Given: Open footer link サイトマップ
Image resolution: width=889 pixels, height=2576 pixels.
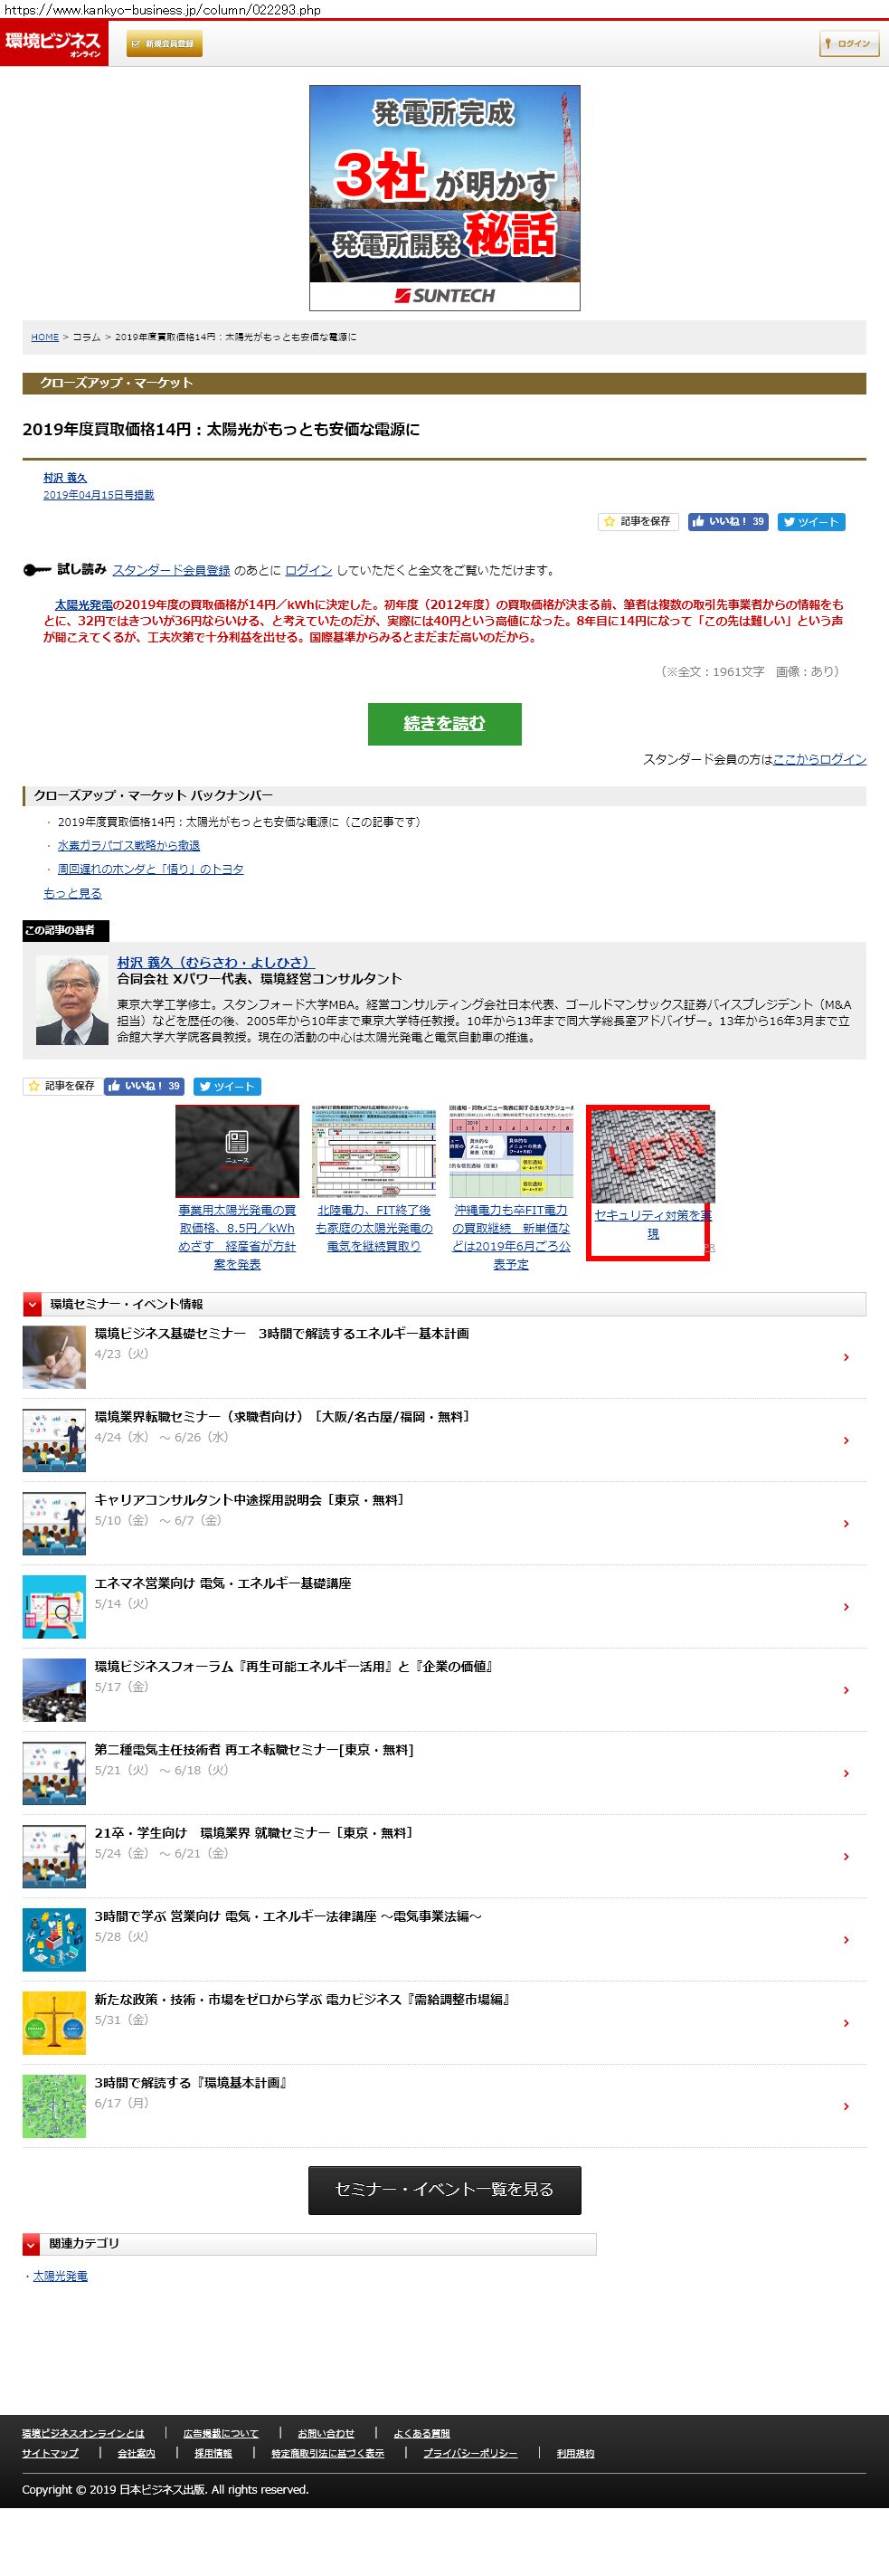Looking at the screenshot, I should point(50,2453).
